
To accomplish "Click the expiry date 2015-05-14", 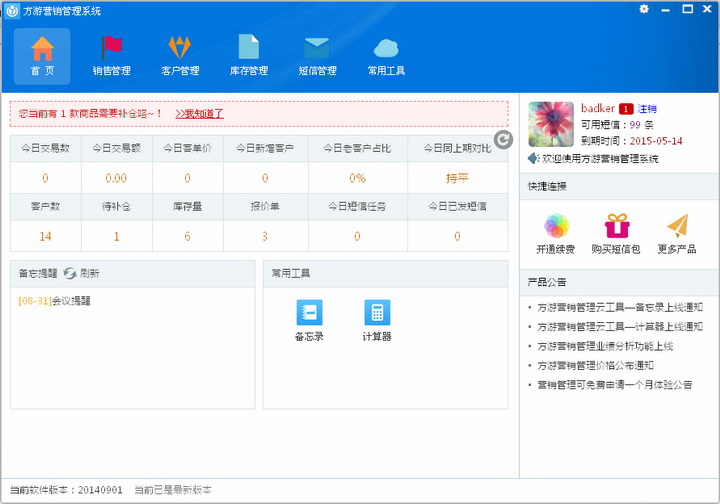I will click(x=656, y=141).
